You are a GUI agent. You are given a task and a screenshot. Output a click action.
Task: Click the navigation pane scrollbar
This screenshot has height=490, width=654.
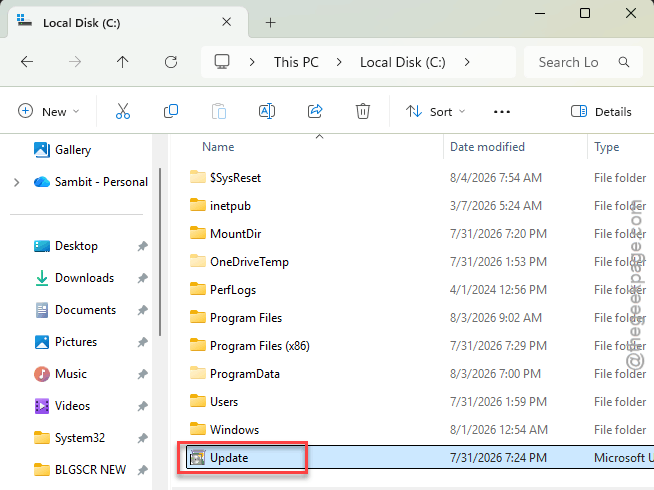[x=160, y=251]
